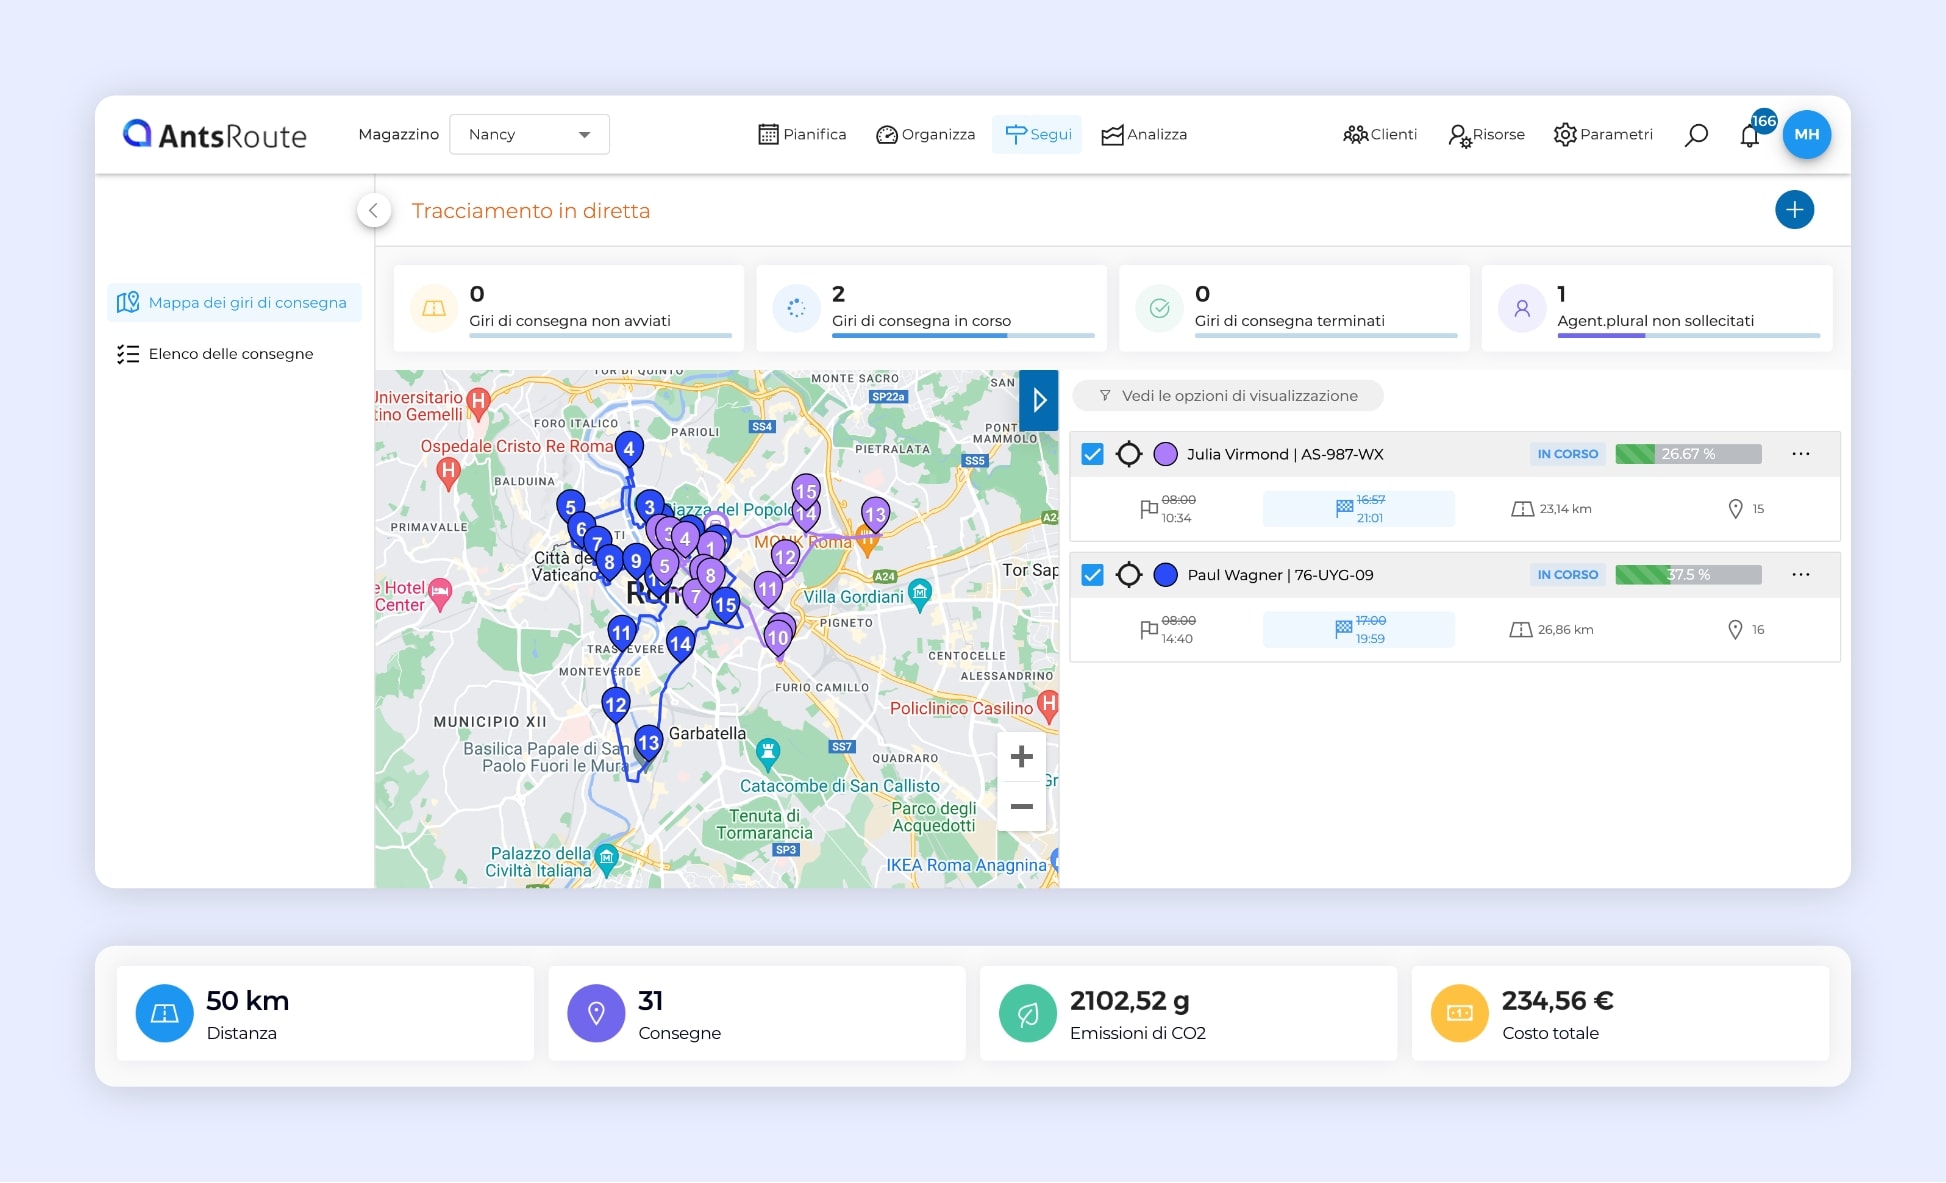
Task: Switch to the Analizza tab
Action: [x=1144, y=135]
